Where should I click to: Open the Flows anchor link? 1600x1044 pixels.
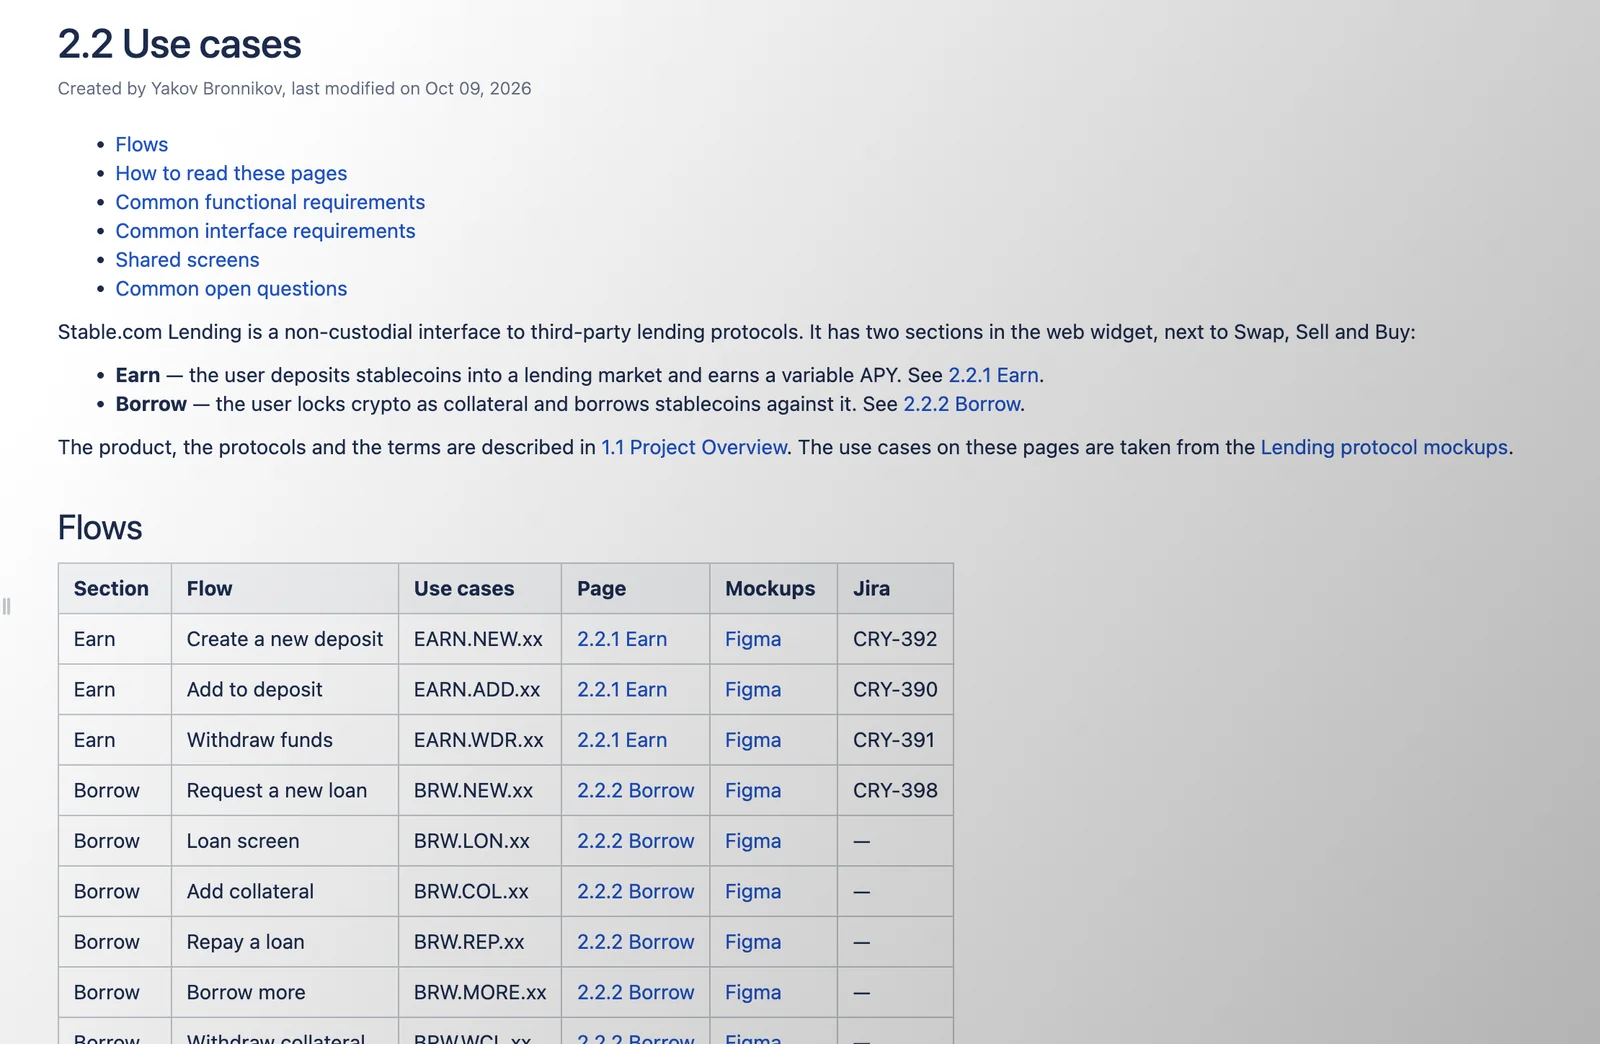pos(141,144)
